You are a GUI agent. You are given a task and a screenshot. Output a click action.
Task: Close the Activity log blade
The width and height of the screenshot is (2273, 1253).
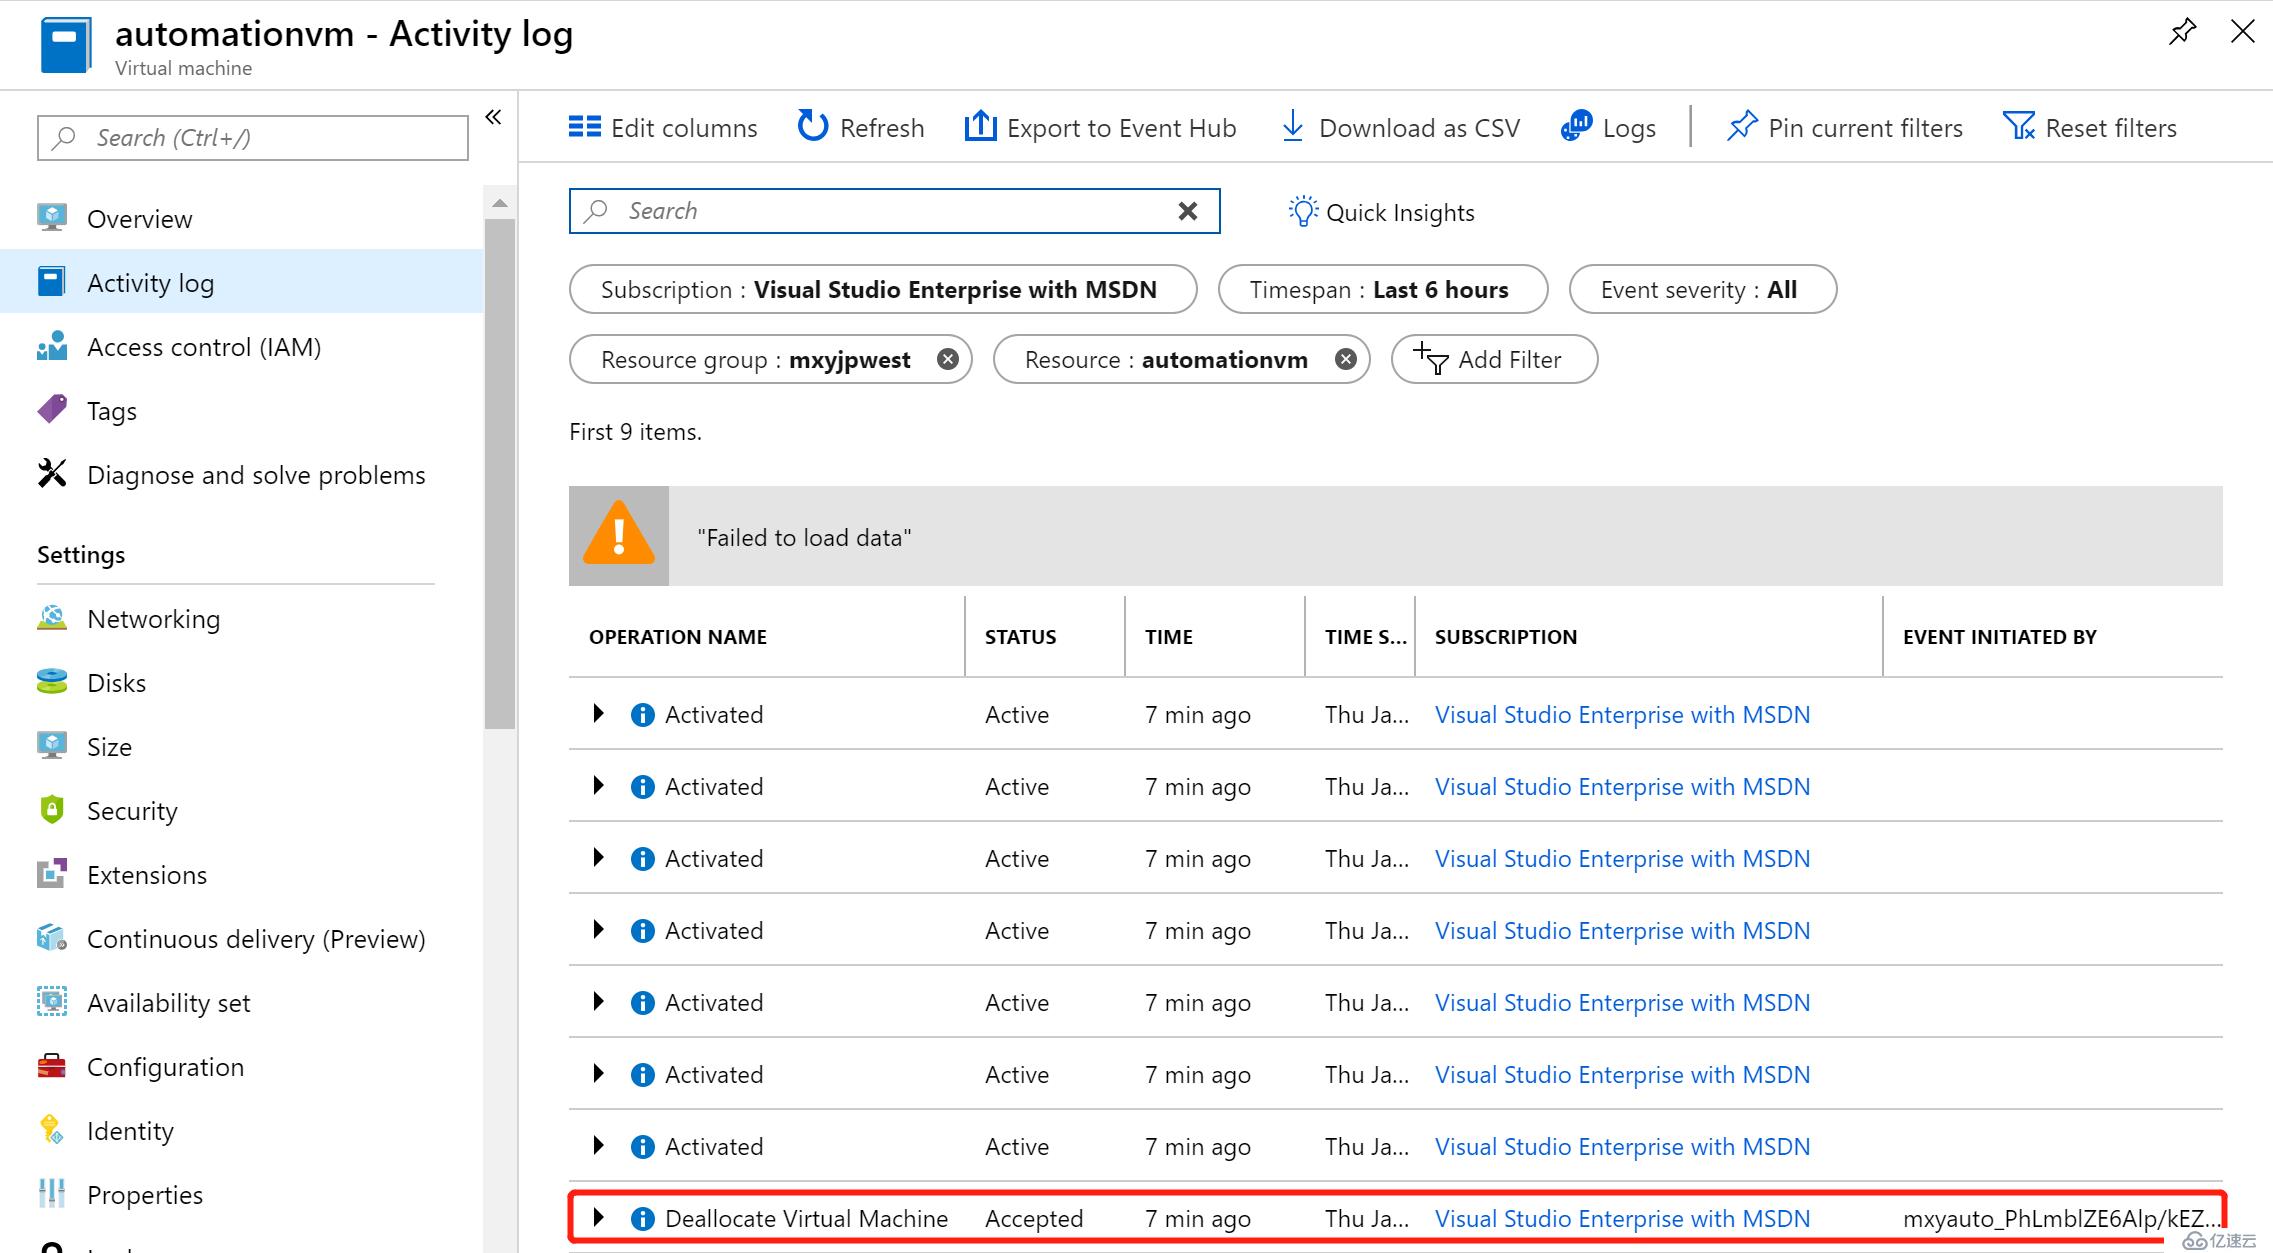coord(2243,32)
